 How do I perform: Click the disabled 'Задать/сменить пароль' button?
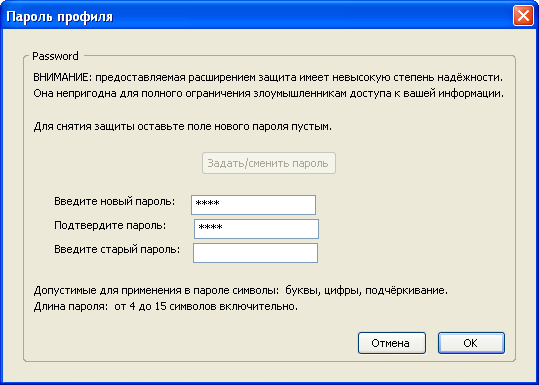(x=268, y=163)
